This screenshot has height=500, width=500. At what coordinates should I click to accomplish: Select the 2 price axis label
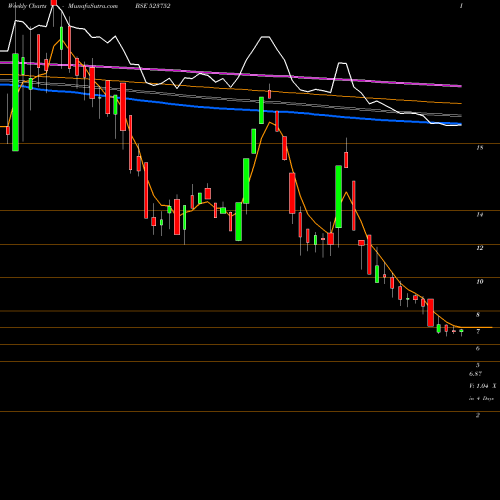(478, 415)
